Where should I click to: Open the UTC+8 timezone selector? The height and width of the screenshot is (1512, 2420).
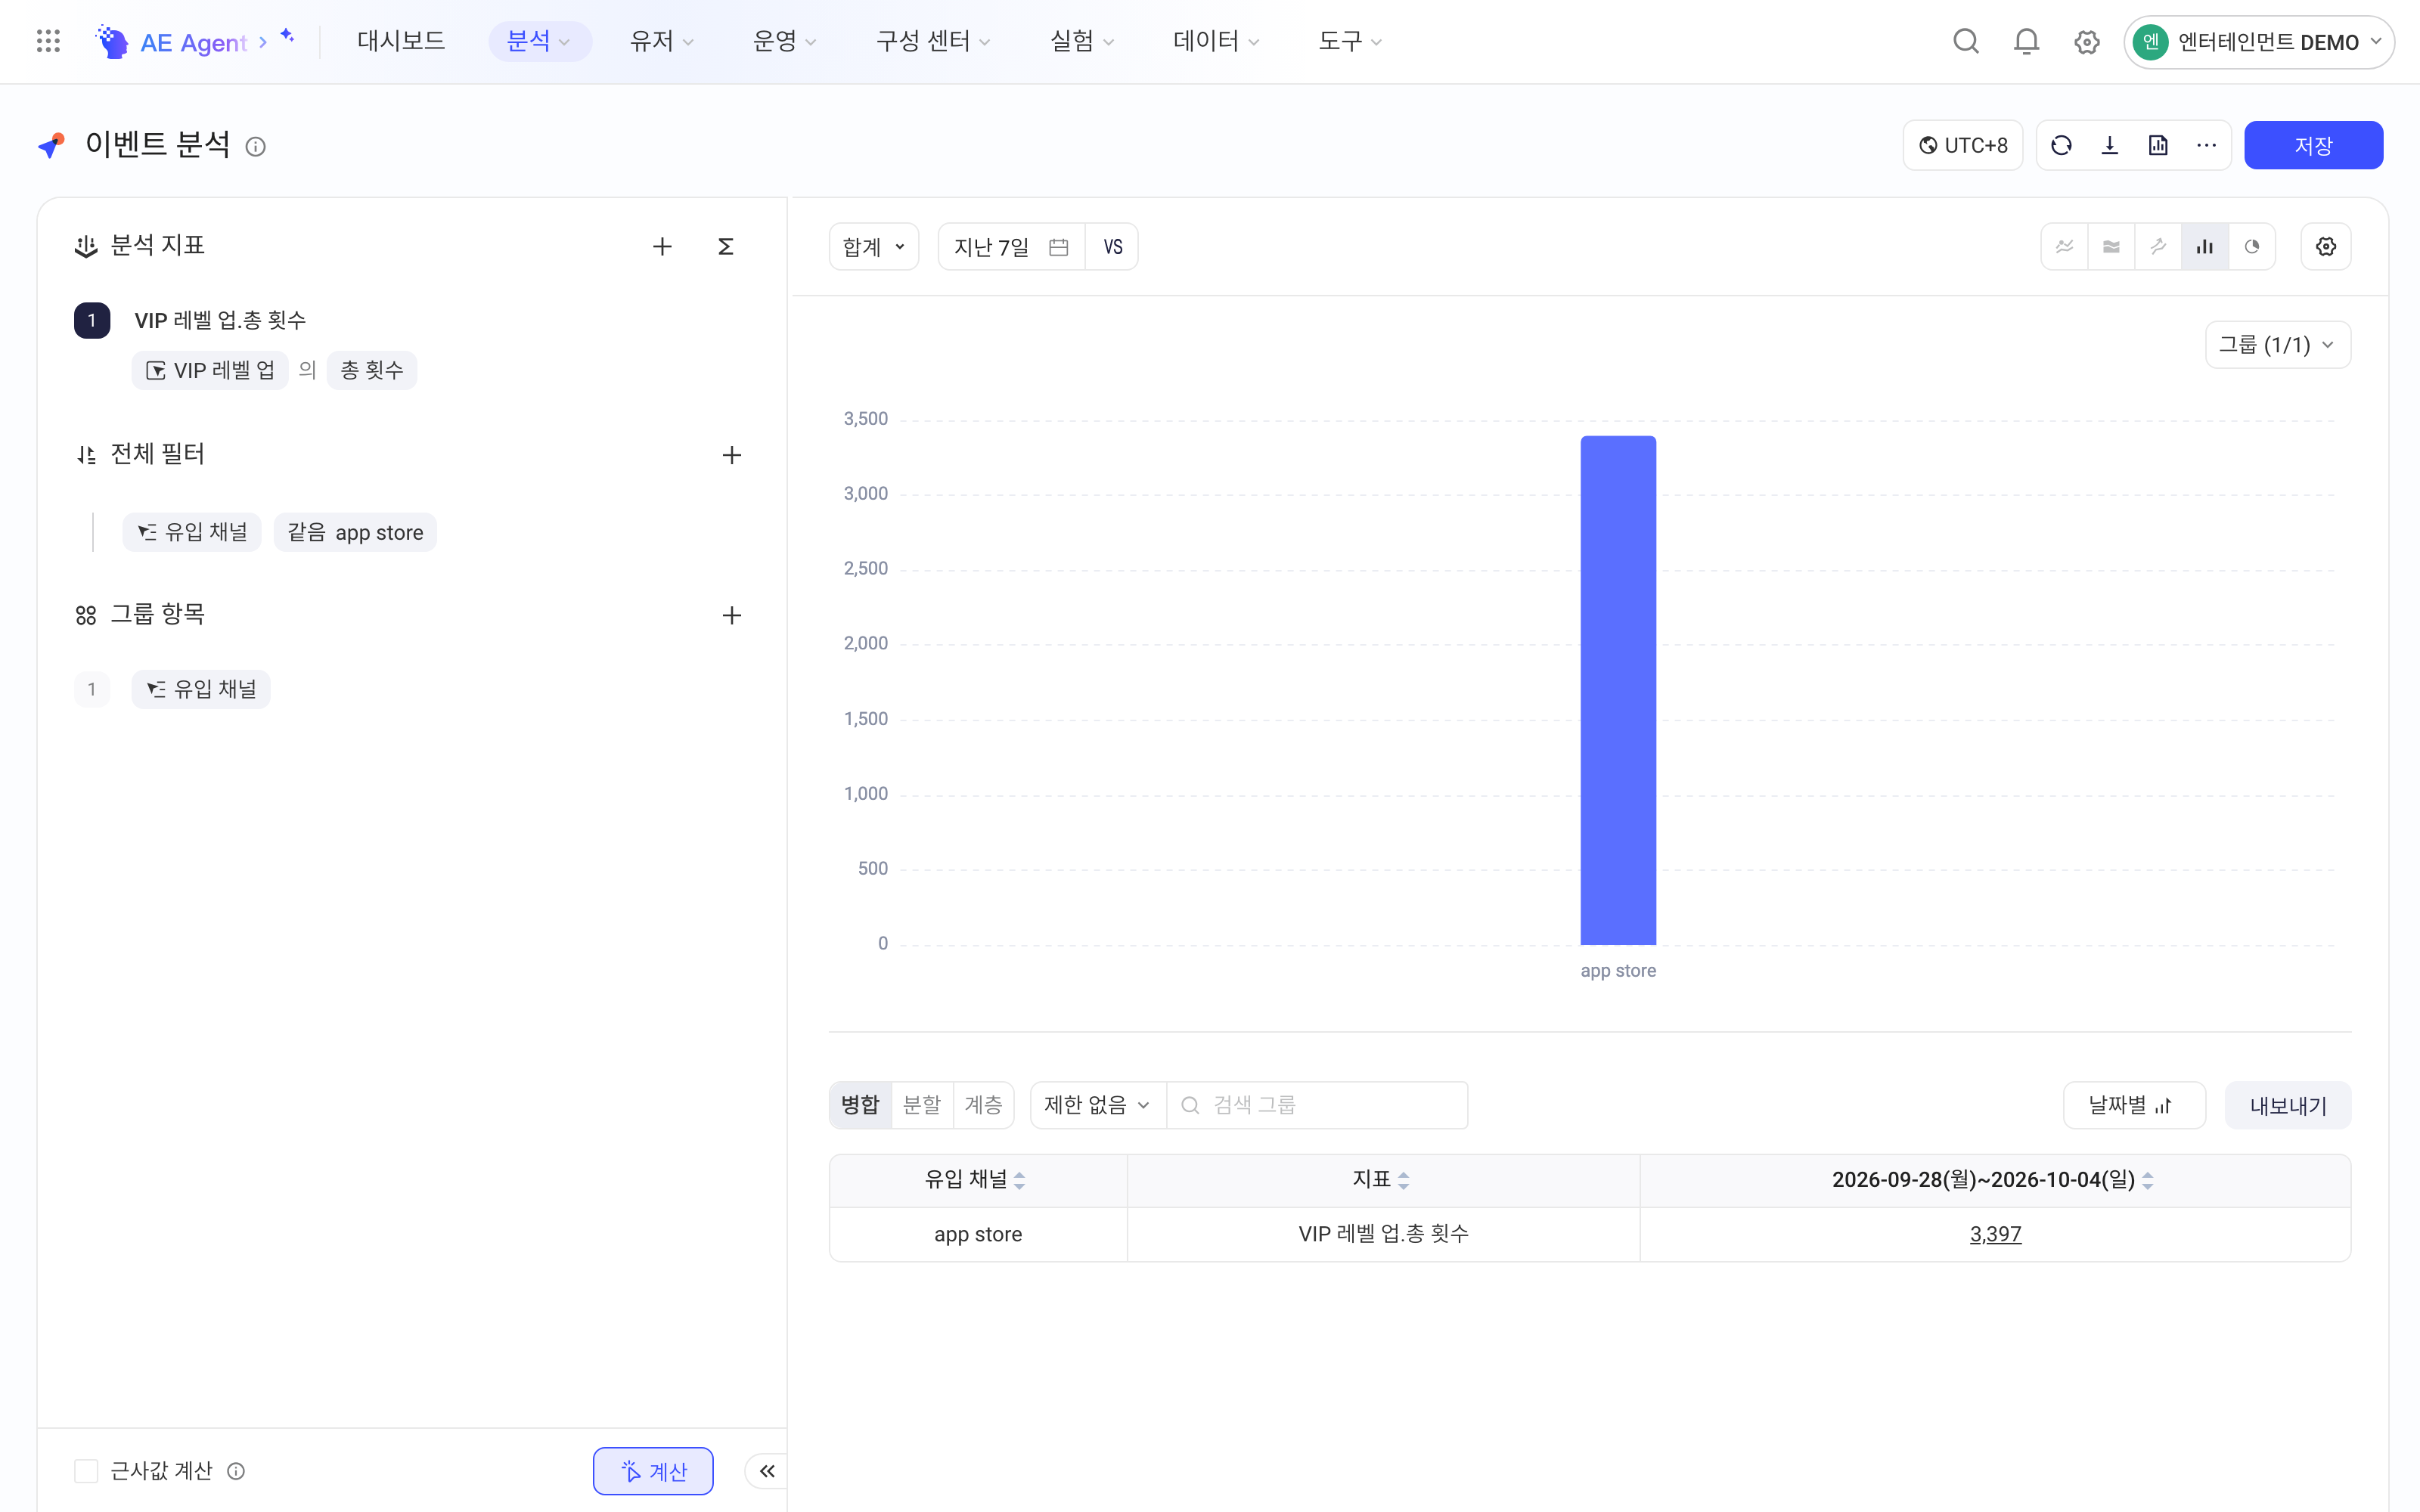click(x=1962, y=145)
